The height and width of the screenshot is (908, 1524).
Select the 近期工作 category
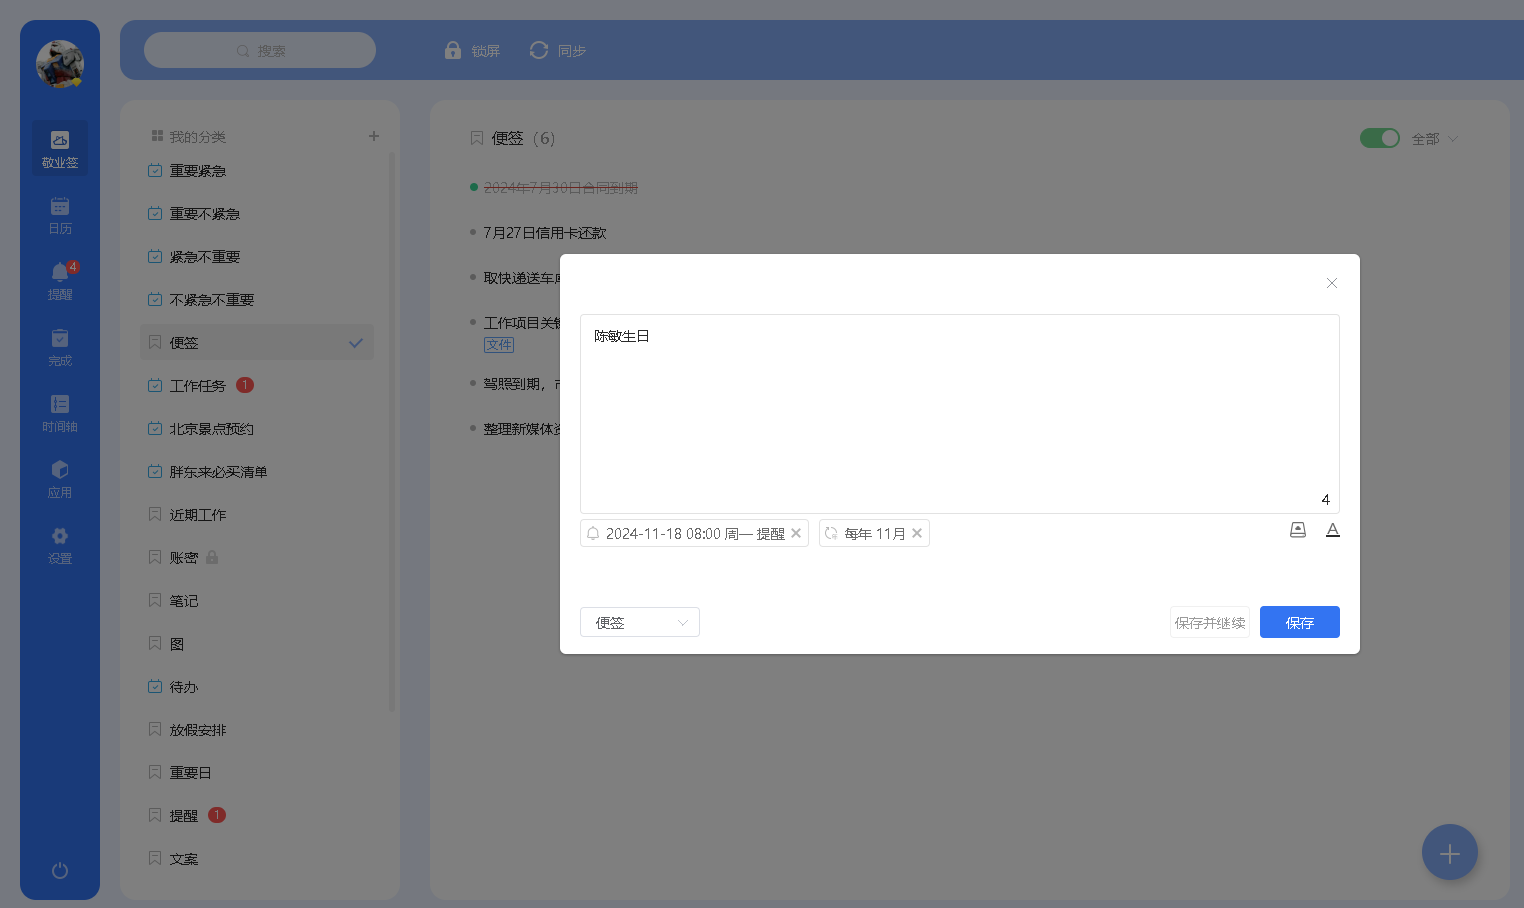tap(257, 514)
